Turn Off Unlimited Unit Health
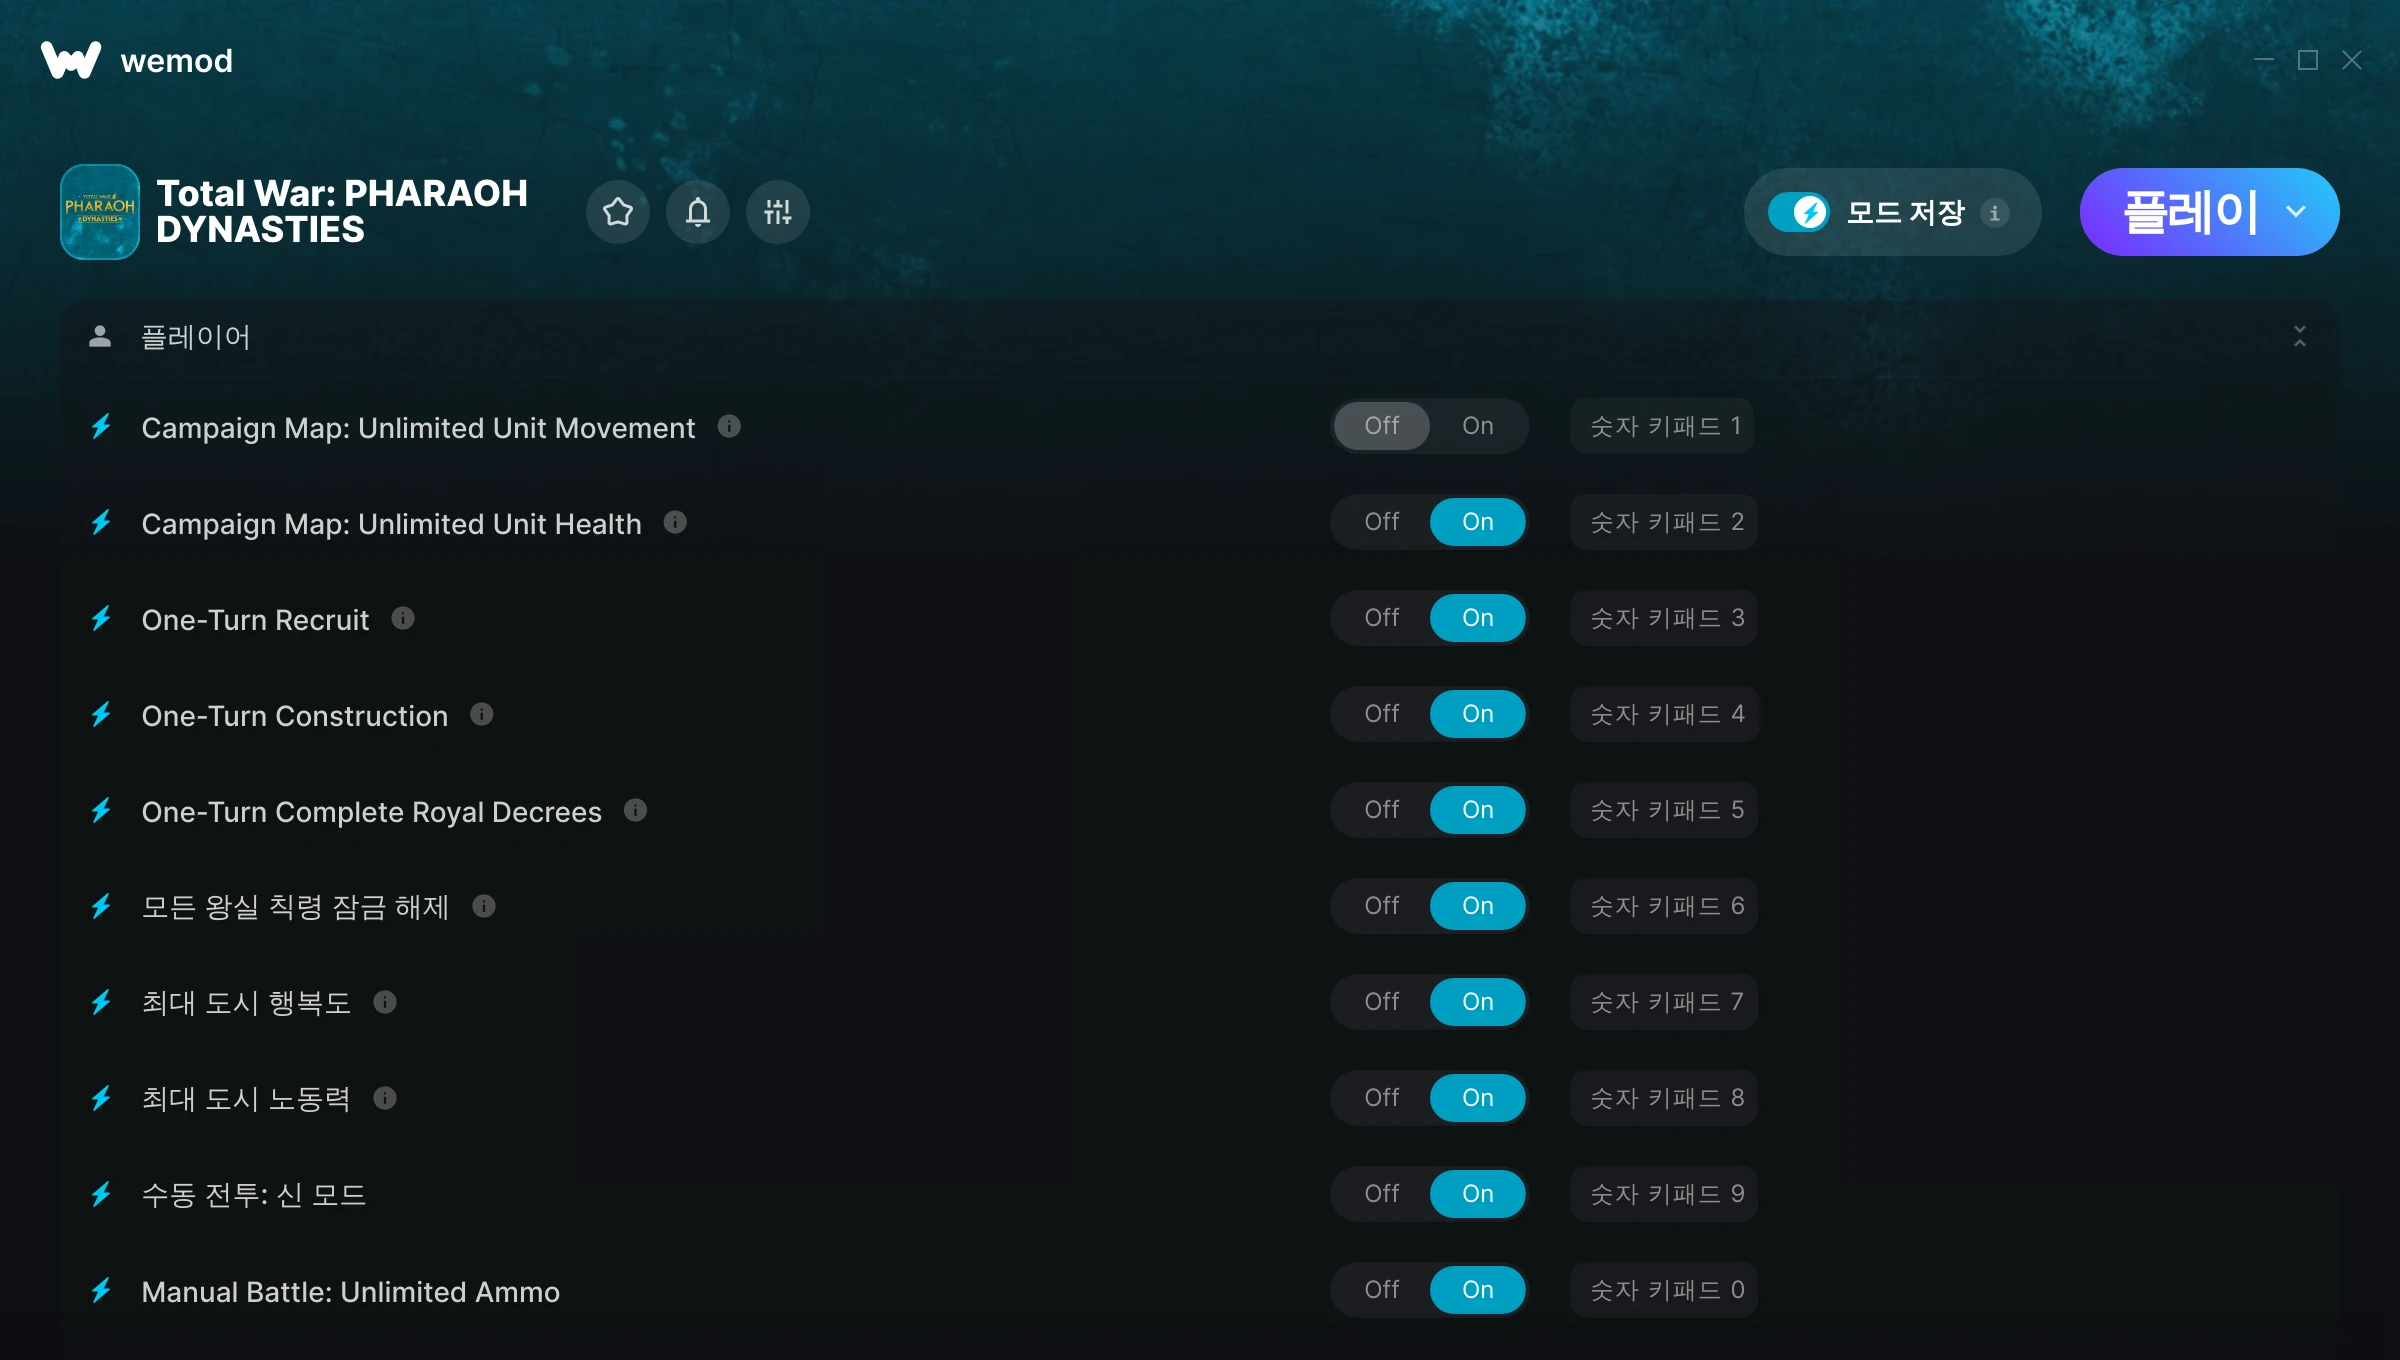Viewport: 2400px width, 1360px height. tap(1382, 522)
